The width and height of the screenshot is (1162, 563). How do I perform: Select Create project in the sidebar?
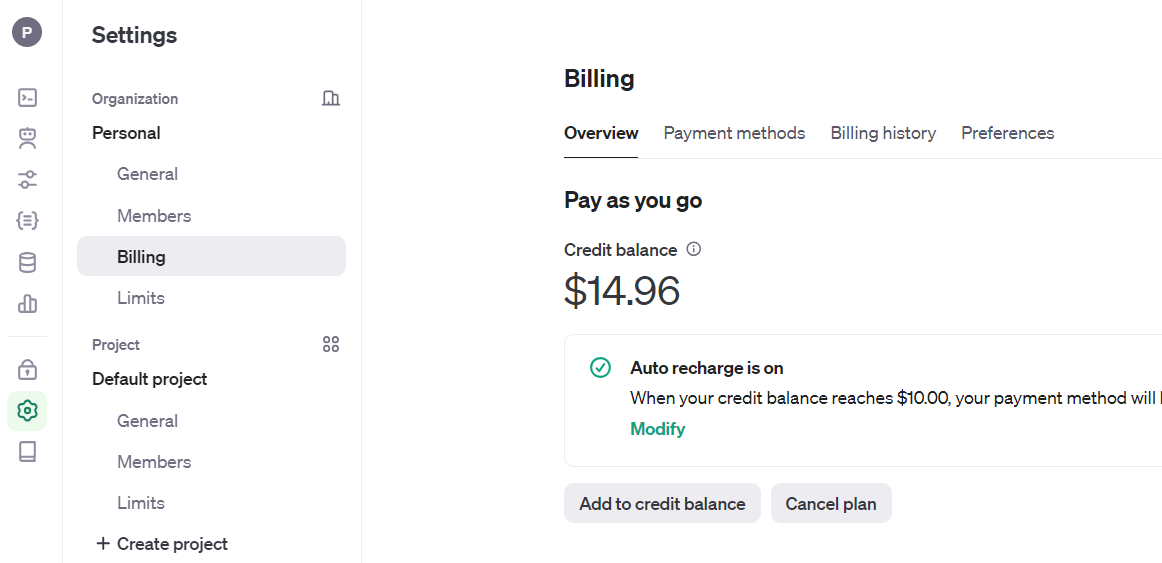coord(162,544)
